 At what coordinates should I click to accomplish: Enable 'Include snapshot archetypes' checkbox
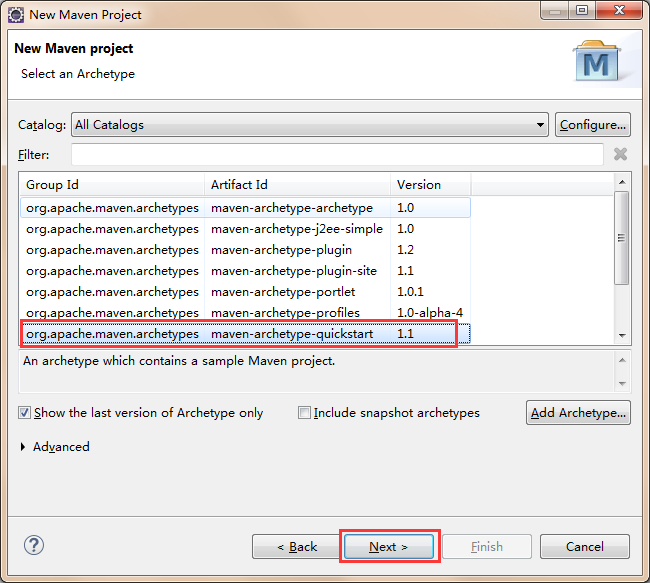coord(304,412)
